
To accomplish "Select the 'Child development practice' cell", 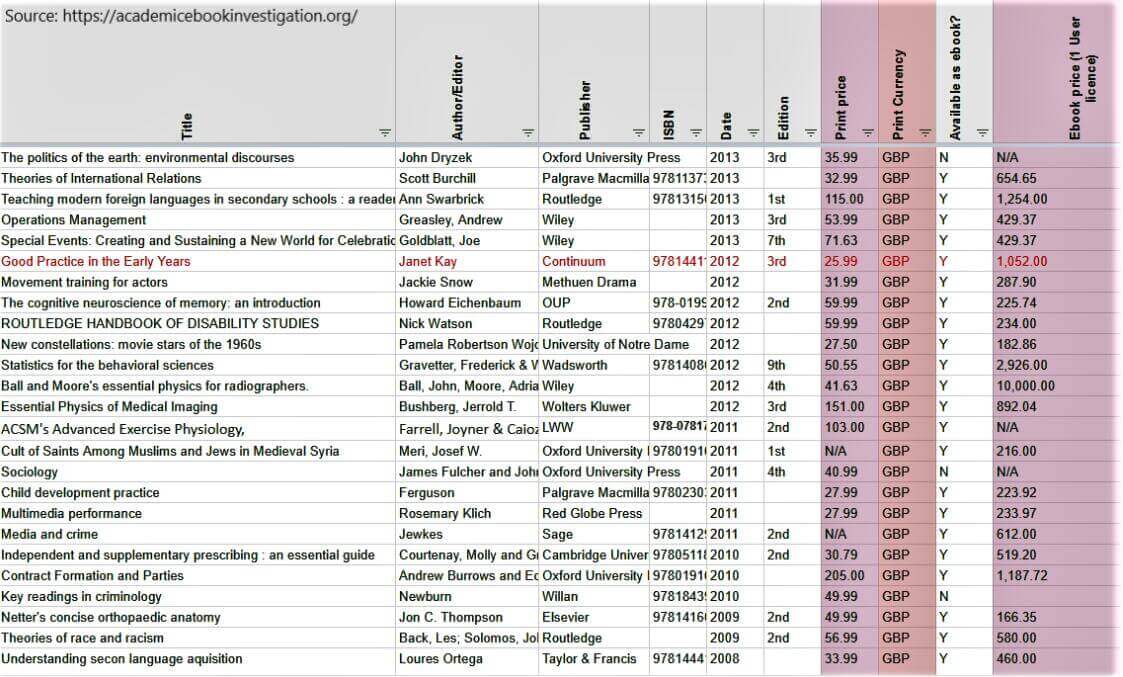I will pyautogui.click(x=198, y=493).
